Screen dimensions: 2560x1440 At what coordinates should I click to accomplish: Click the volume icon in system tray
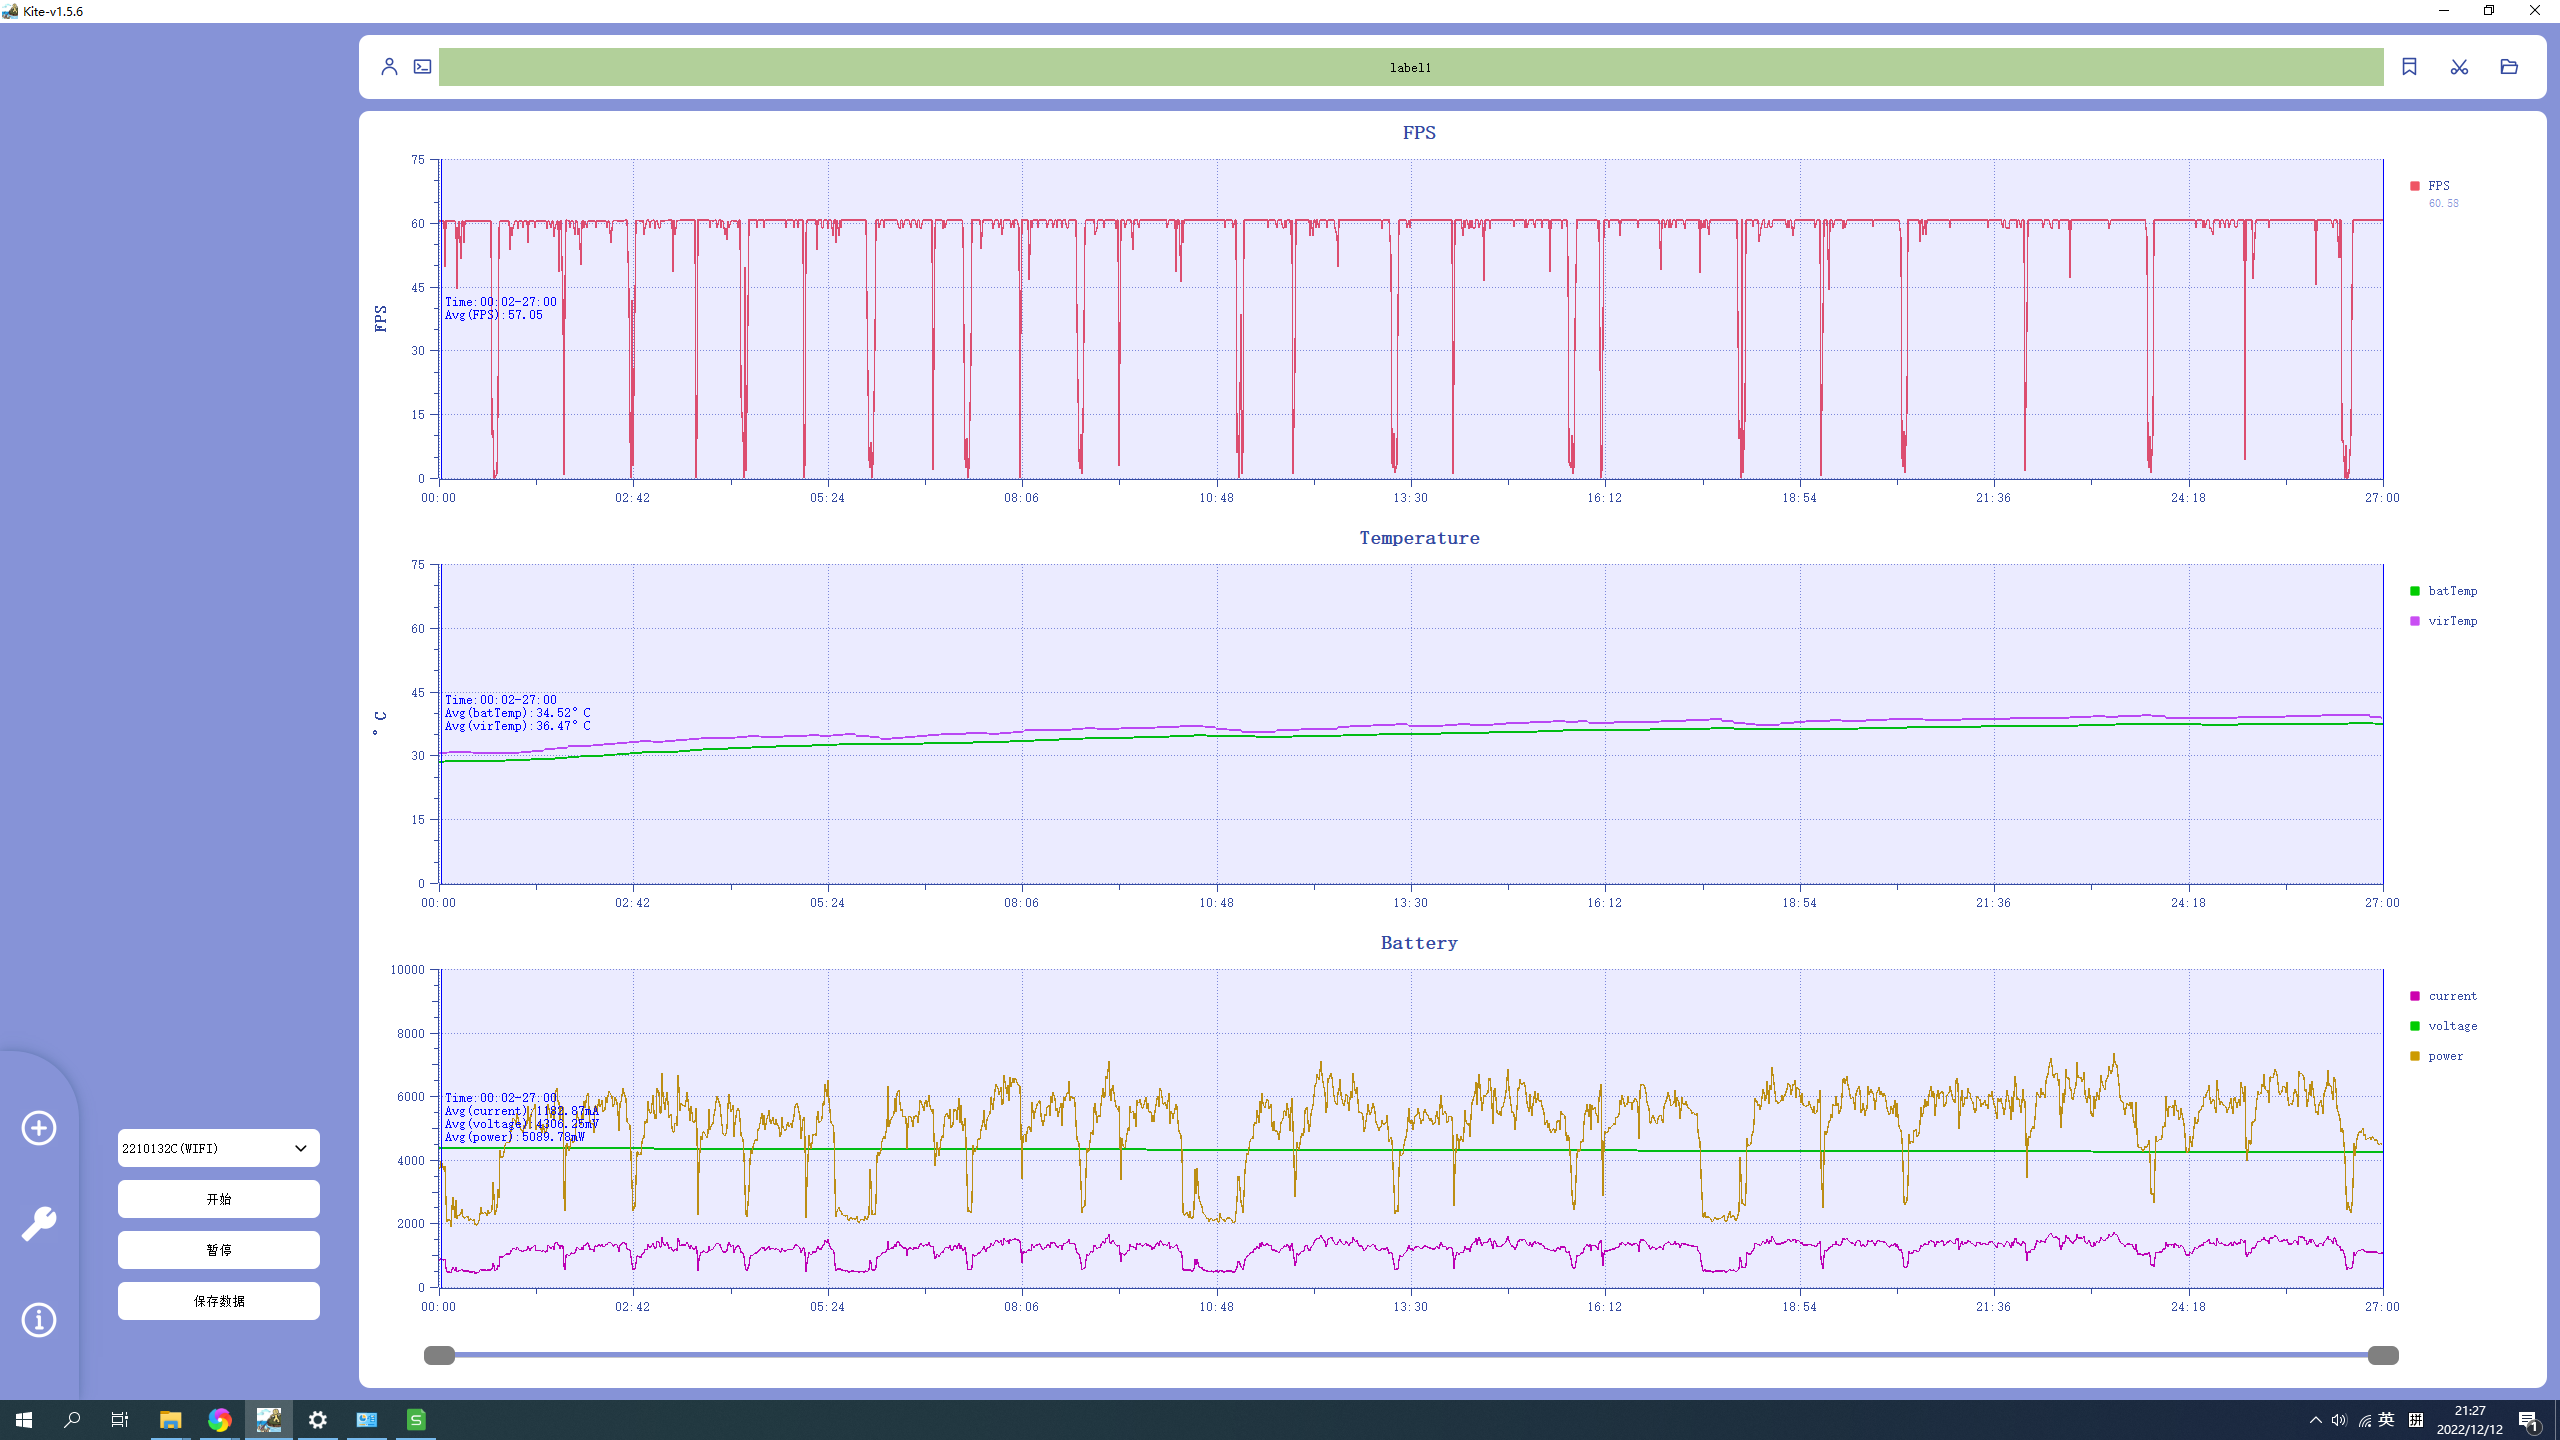(2339, 1420)
